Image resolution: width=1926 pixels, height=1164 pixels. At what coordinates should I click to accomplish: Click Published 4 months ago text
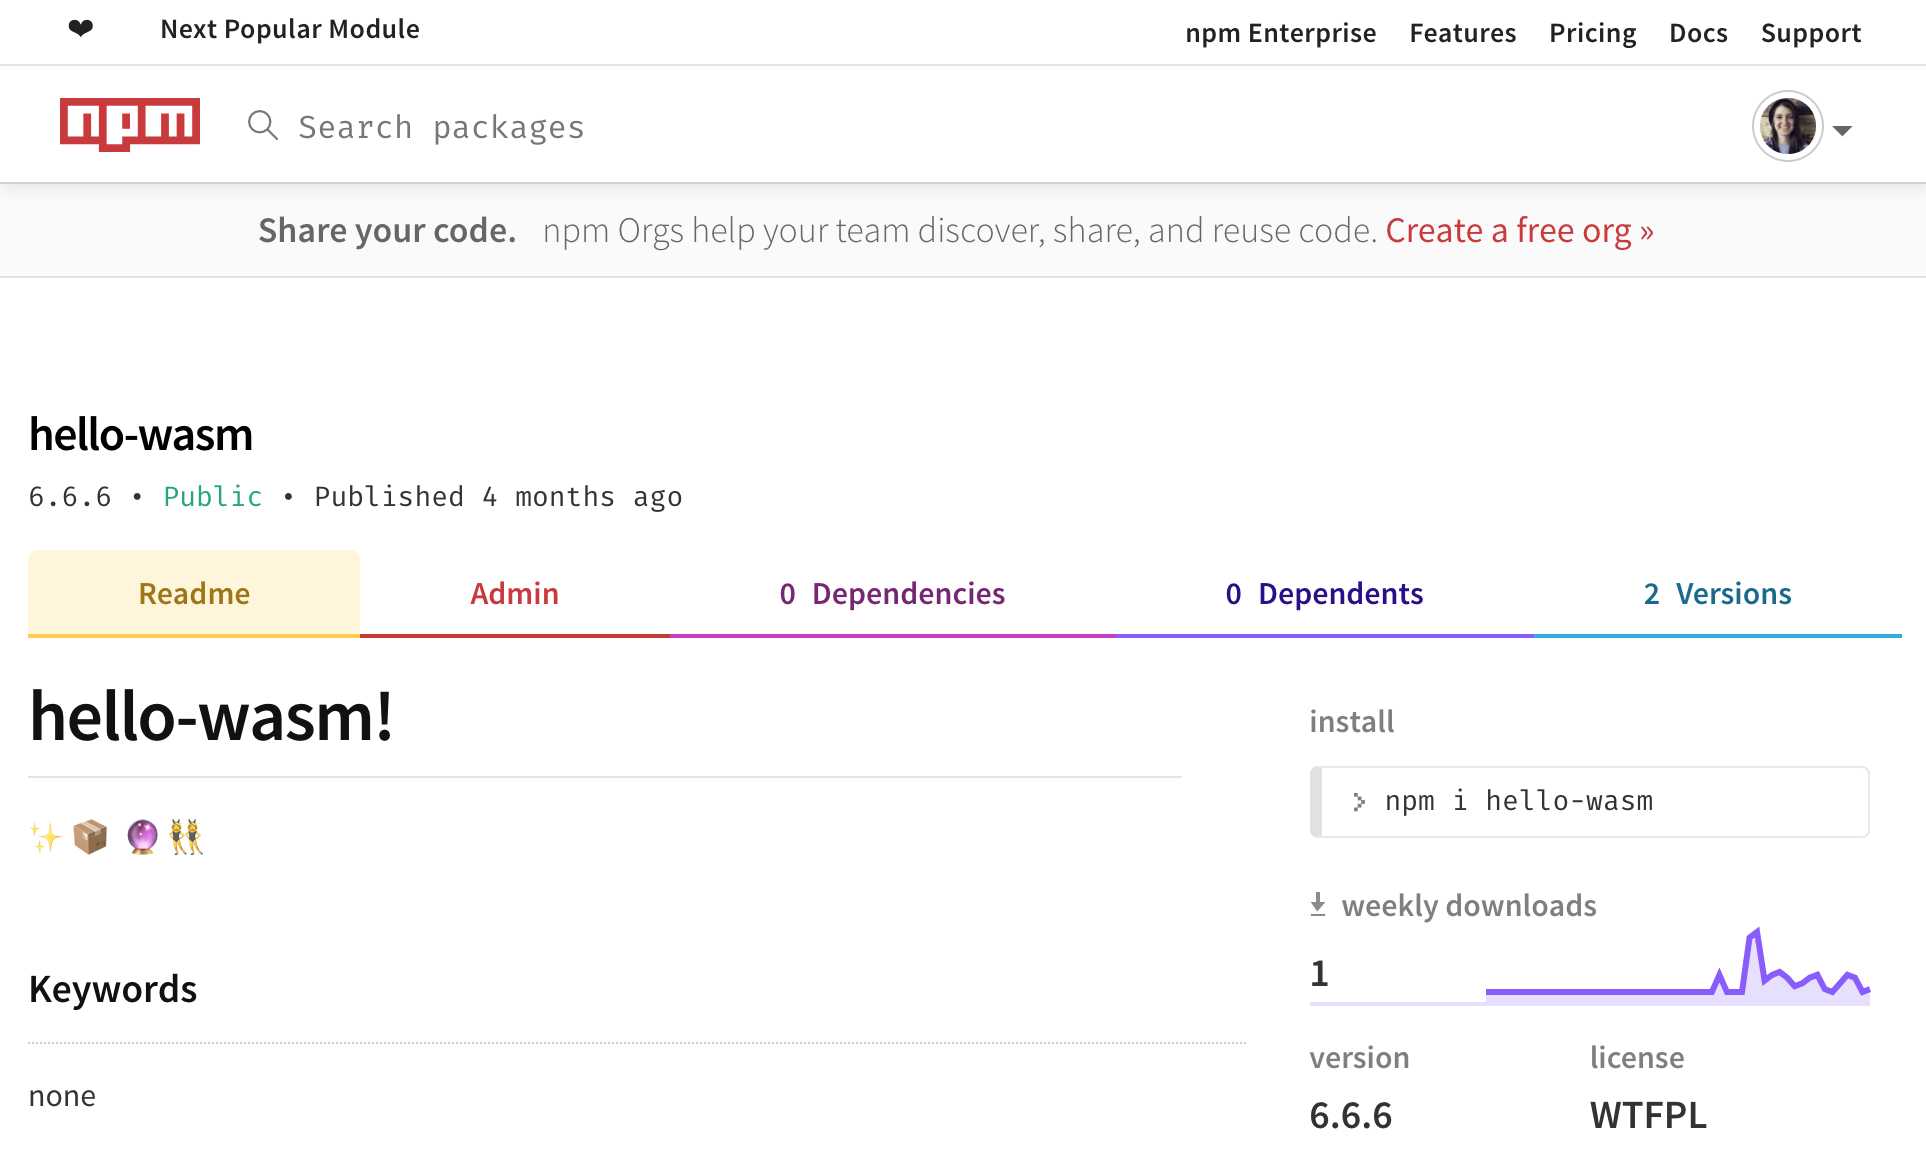pos(498,497)
